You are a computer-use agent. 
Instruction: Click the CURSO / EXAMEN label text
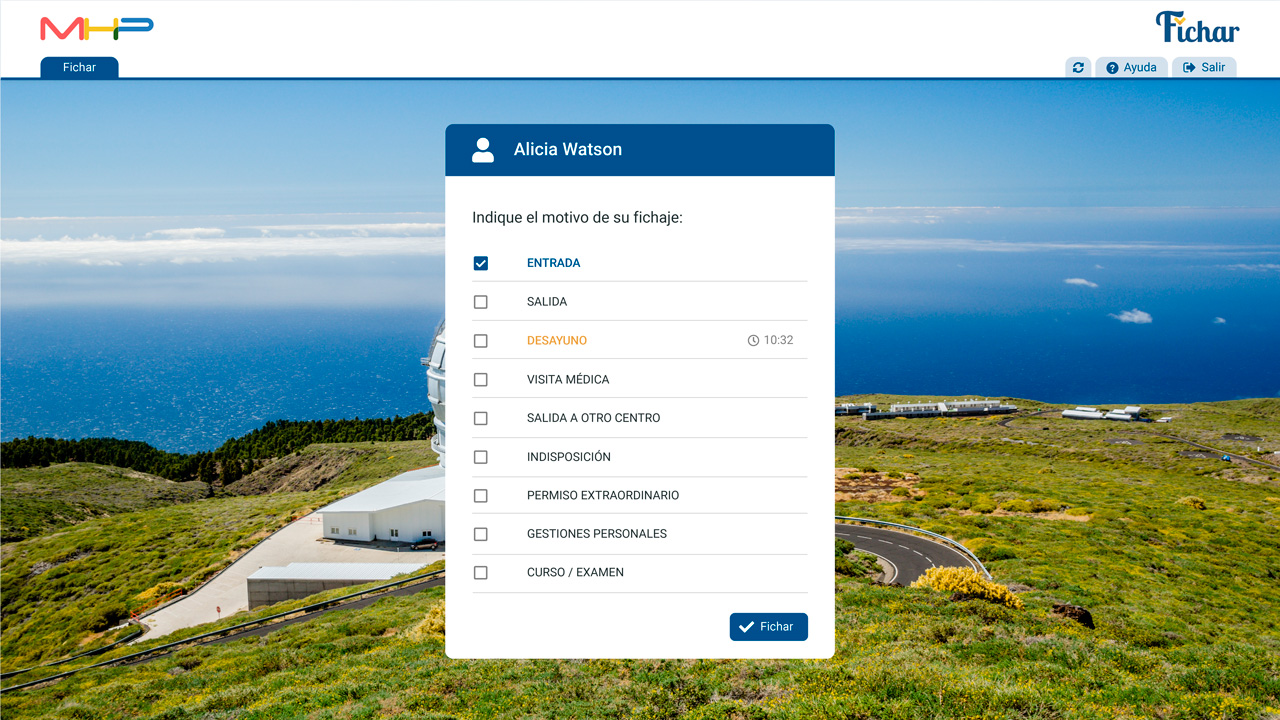coord(575,573)
